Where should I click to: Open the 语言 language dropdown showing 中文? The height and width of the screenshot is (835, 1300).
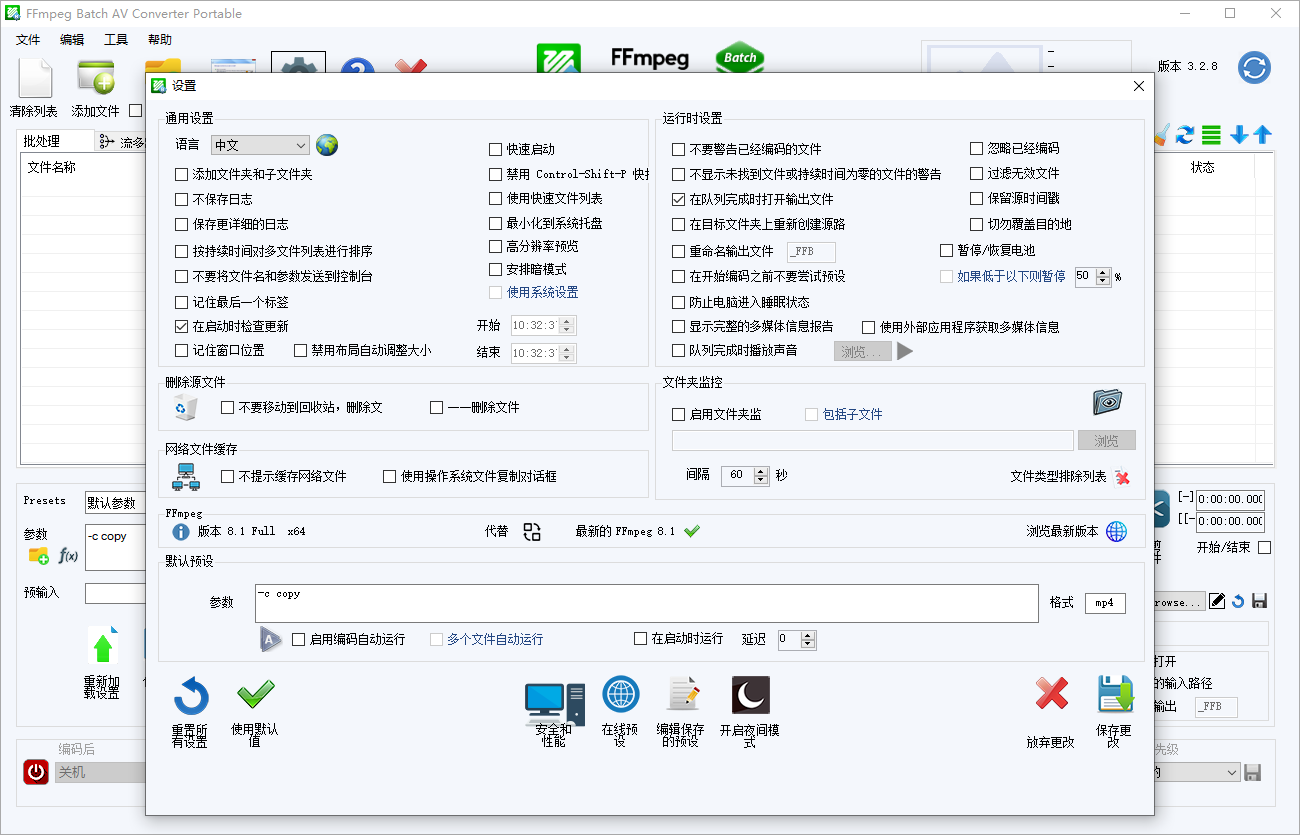tap(259, 144)
